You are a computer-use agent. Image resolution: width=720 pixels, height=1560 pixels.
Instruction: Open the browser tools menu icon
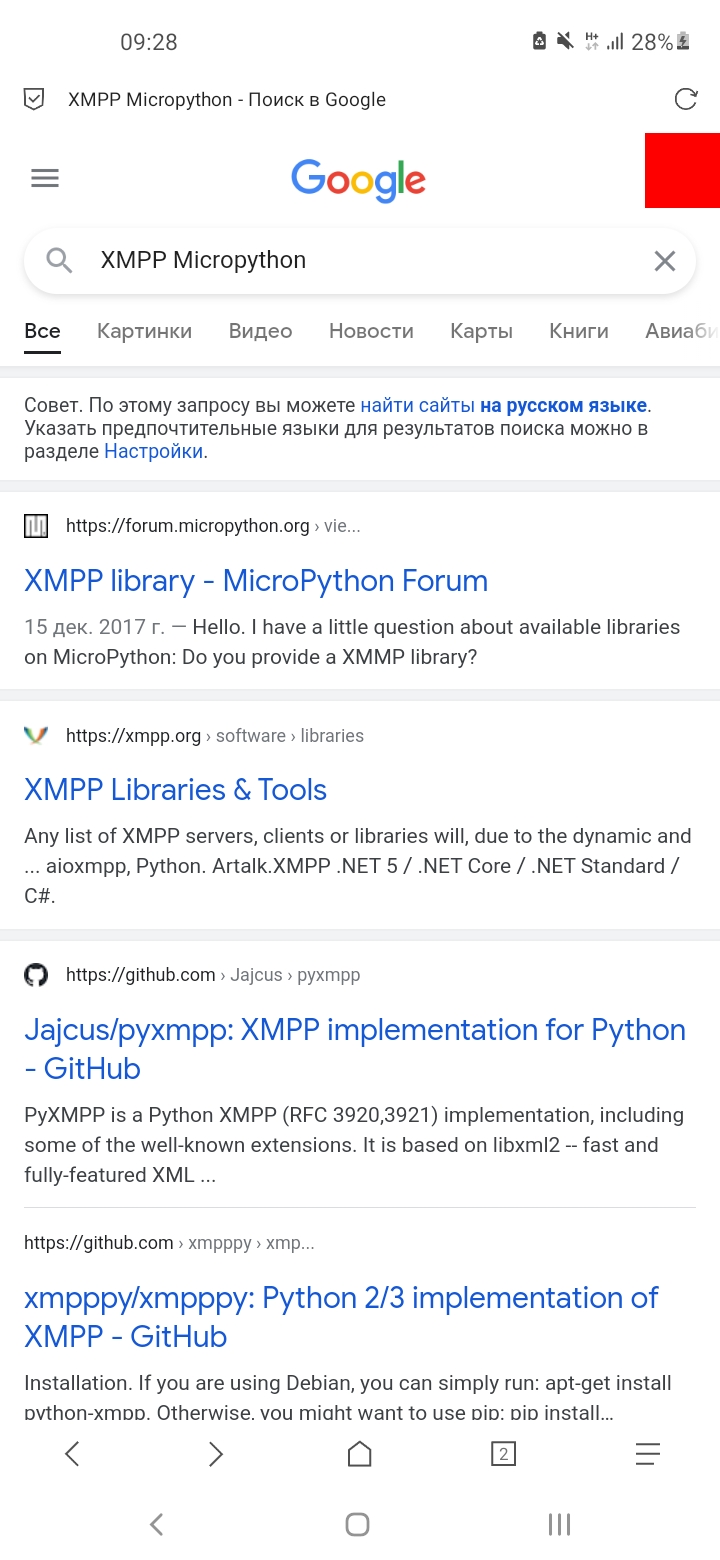pyautogui.click(x=648, y=1454)
